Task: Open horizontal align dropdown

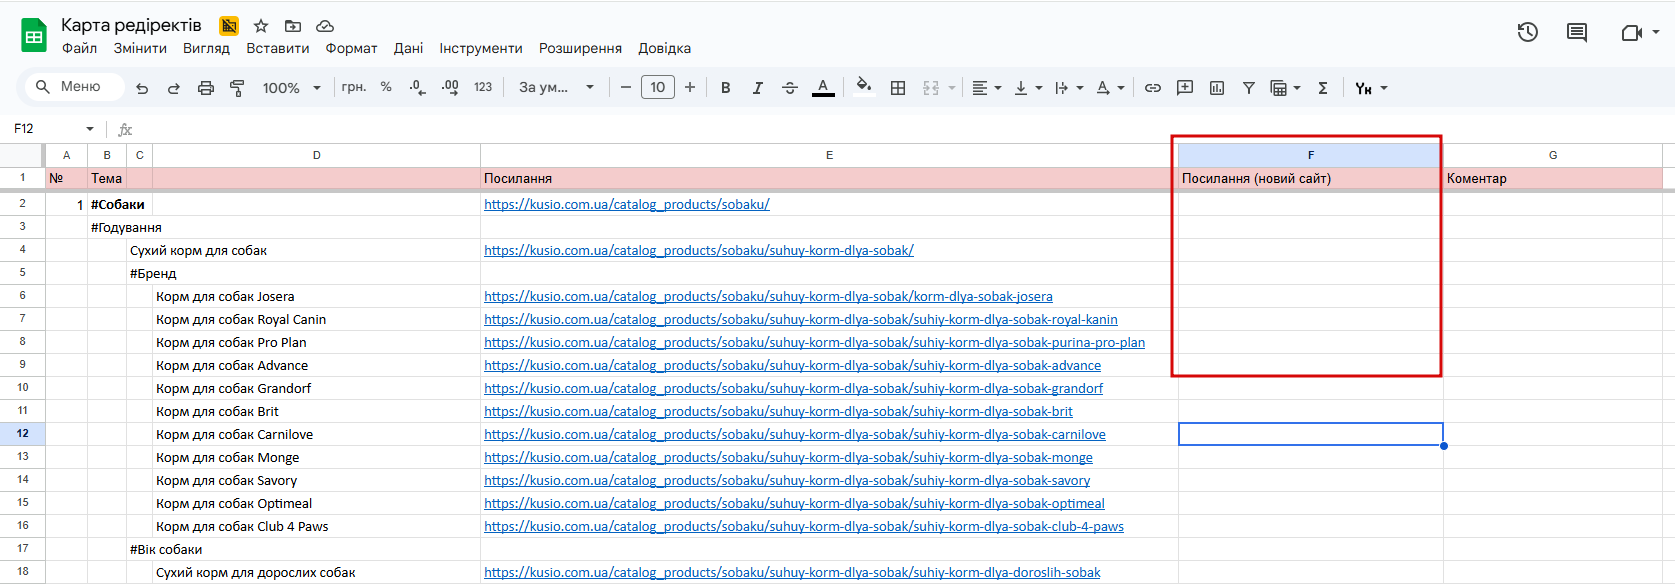Action: click(x=986, y=88)
